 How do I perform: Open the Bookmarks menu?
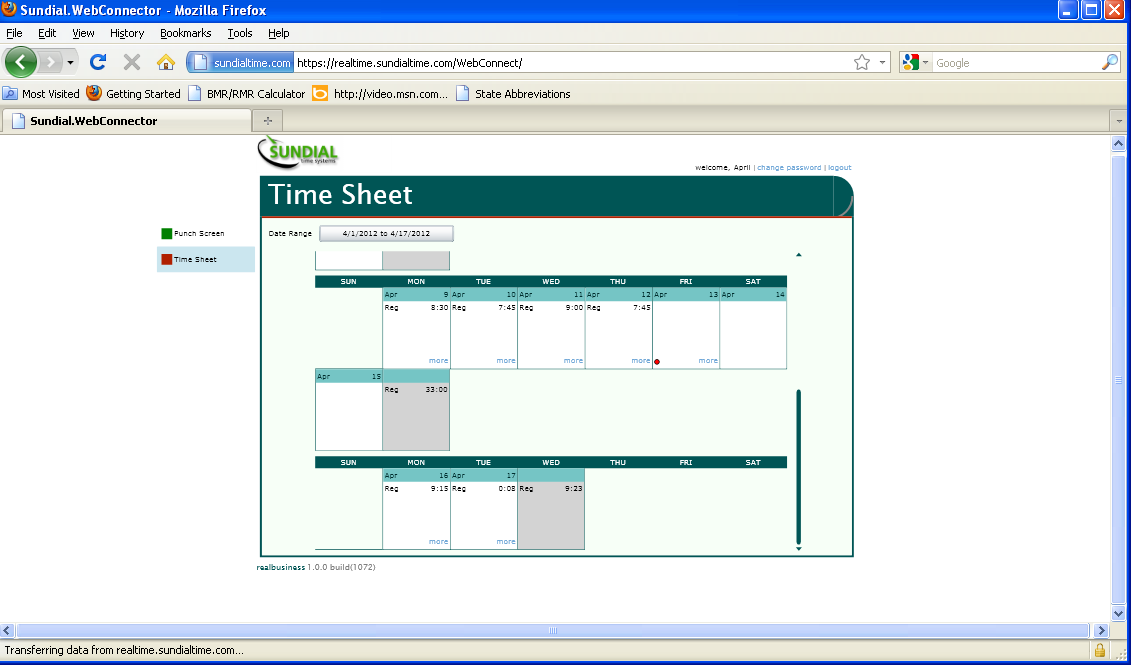tap(185, 33)
